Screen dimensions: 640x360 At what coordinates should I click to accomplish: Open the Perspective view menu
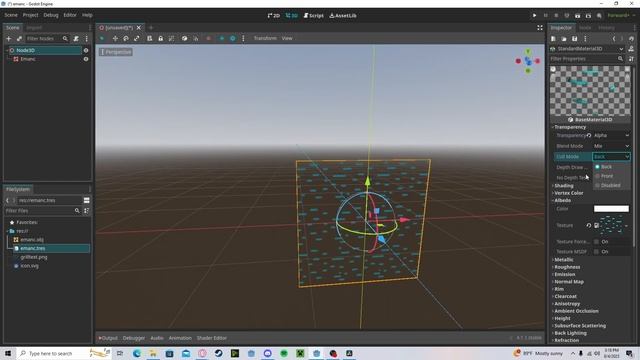[116, 52]
